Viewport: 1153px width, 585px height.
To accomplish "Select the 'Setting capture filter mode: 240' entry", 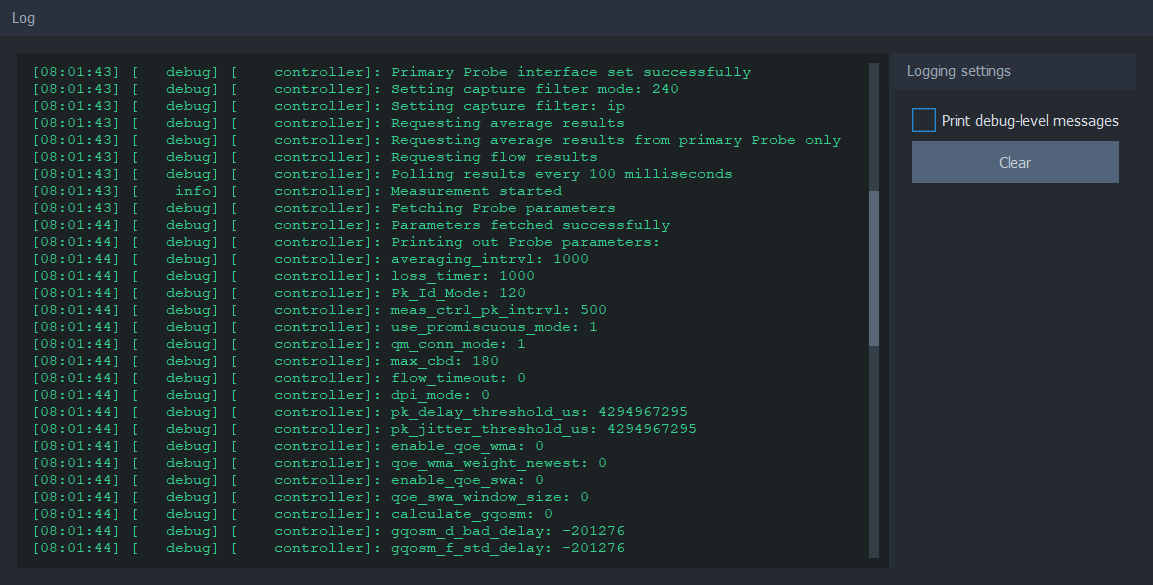I will [x=356, y=89].
